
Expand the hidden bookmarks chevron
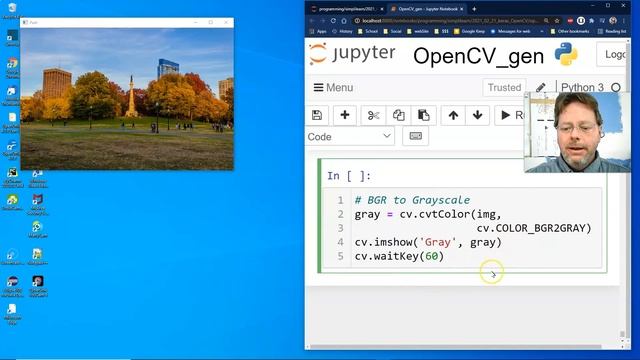(x=542, y=31)
